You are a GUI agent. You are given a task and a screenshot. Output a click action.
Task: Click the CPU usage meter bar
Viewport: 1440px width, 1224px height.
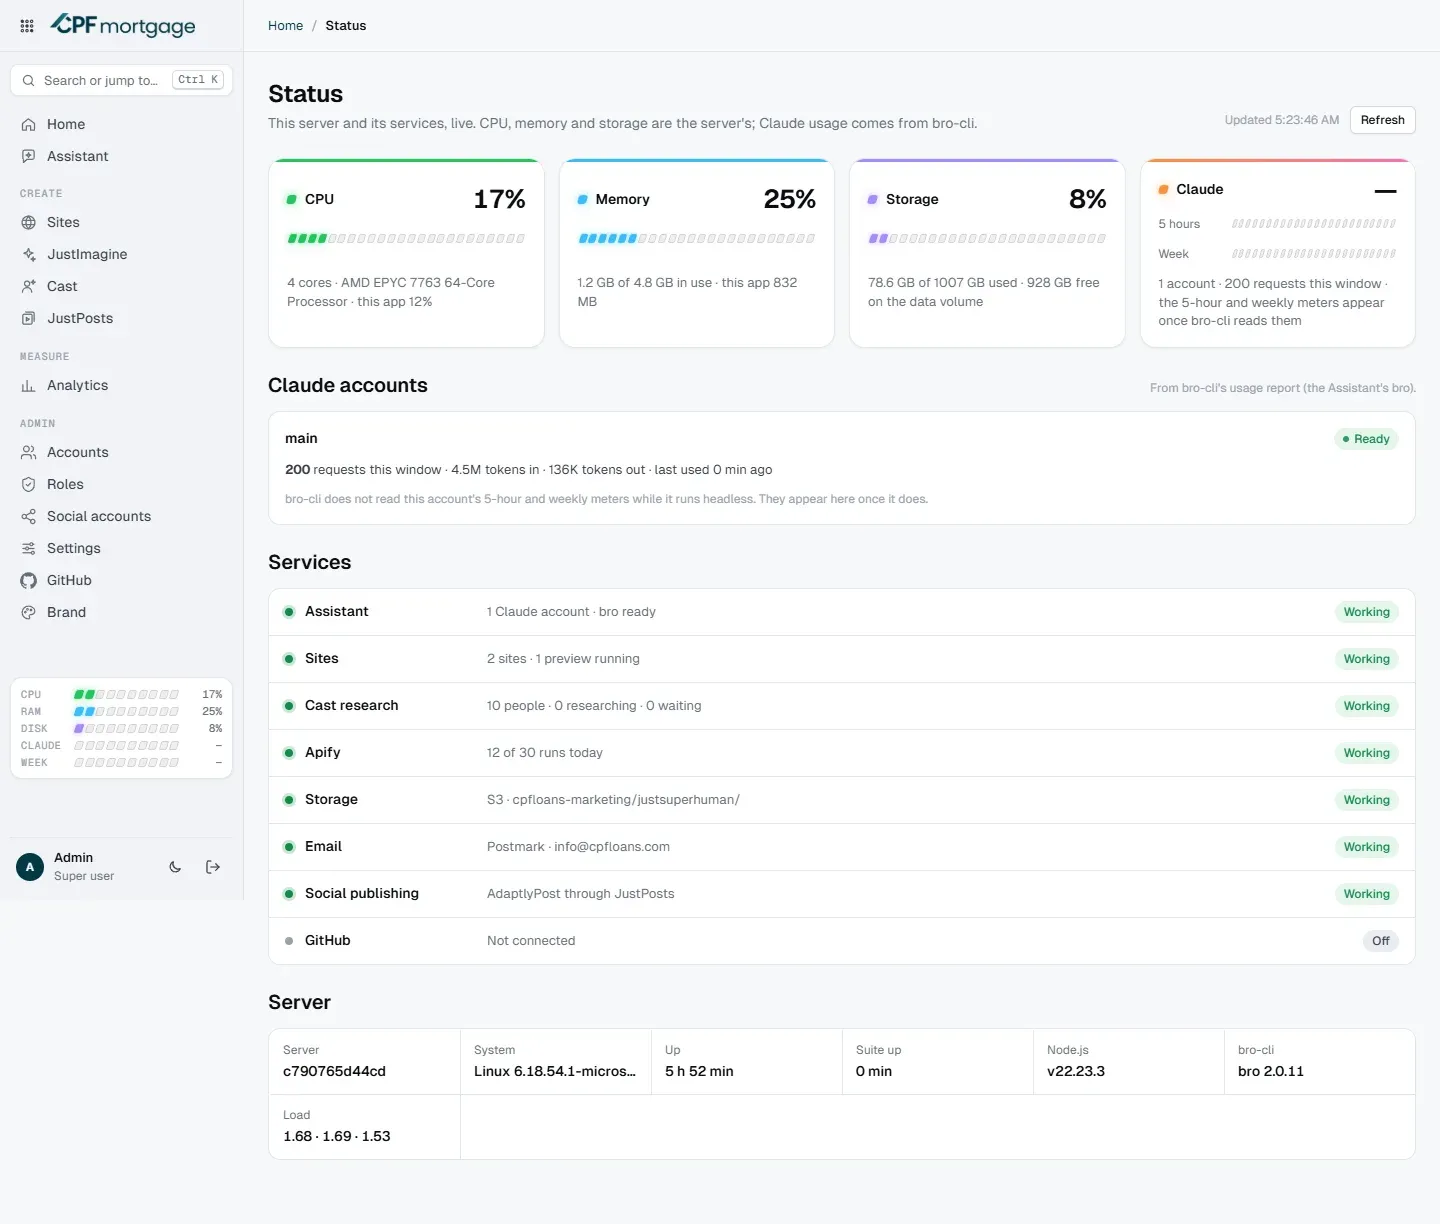pyautogui.click(x=406, y=238)
